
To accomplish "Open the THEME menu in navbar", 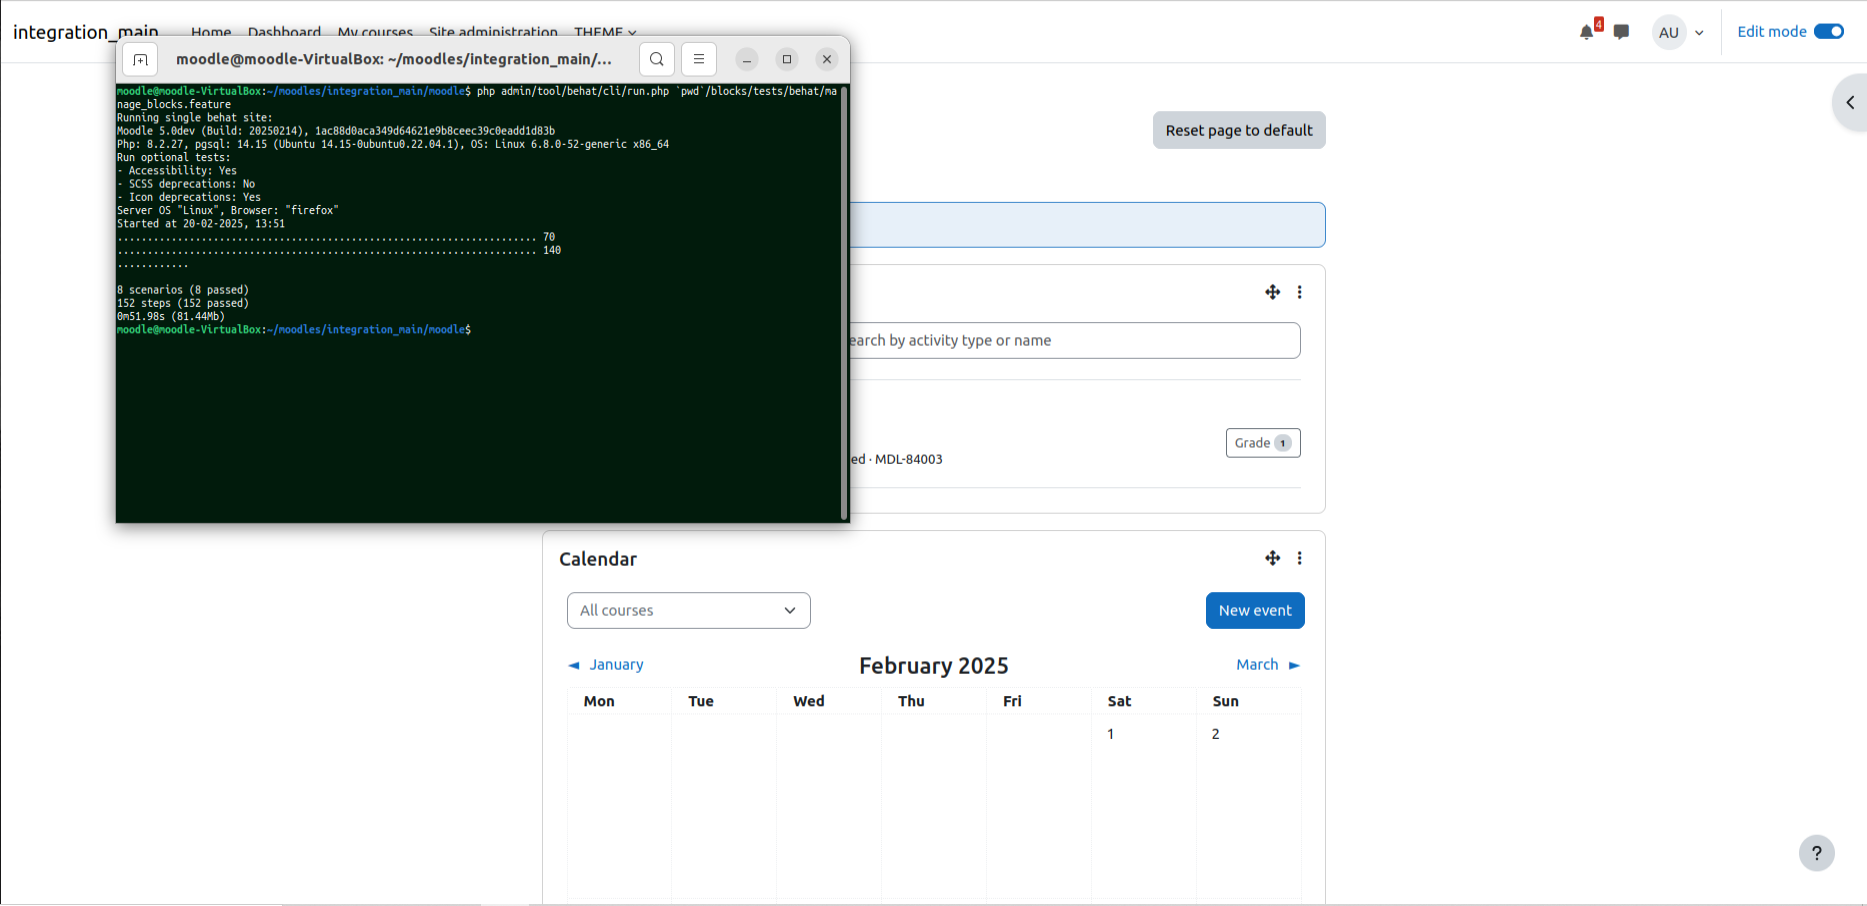I will (605, 32).
